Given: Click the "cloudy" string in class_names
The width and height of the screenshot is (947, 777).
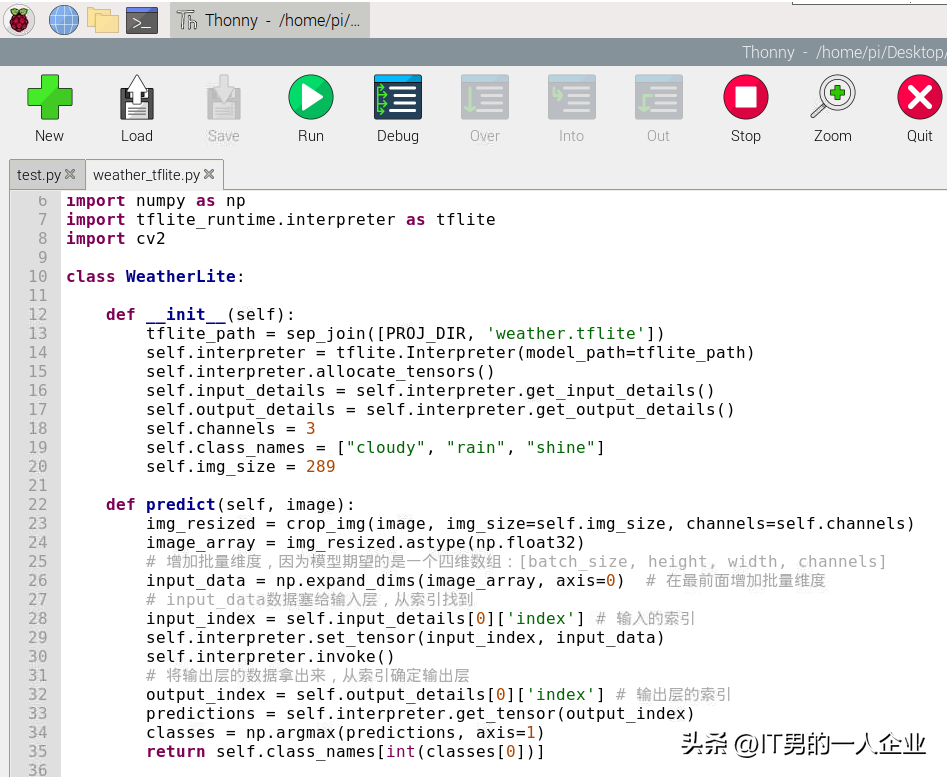Looking at the screenshot, I should pyautogui.click(x=387, y=447).
